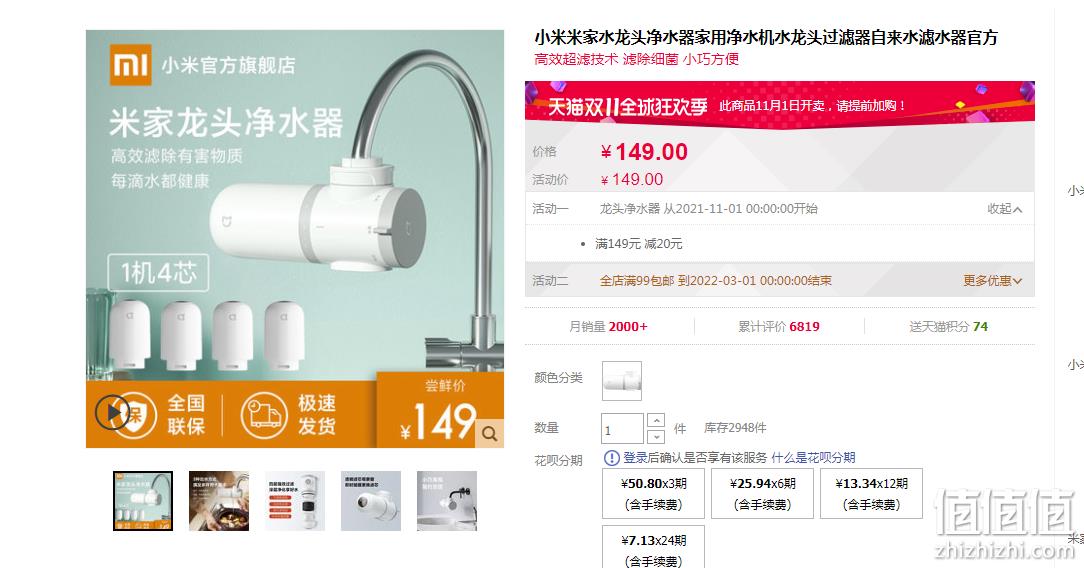Click the quantity input field
The image size is (1084, 568).
click(622, 428)
